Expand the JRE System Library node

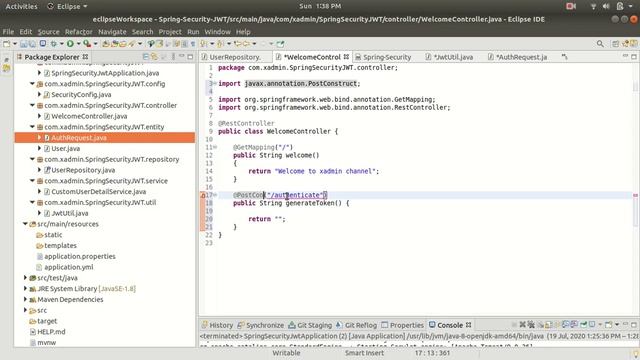25,289
